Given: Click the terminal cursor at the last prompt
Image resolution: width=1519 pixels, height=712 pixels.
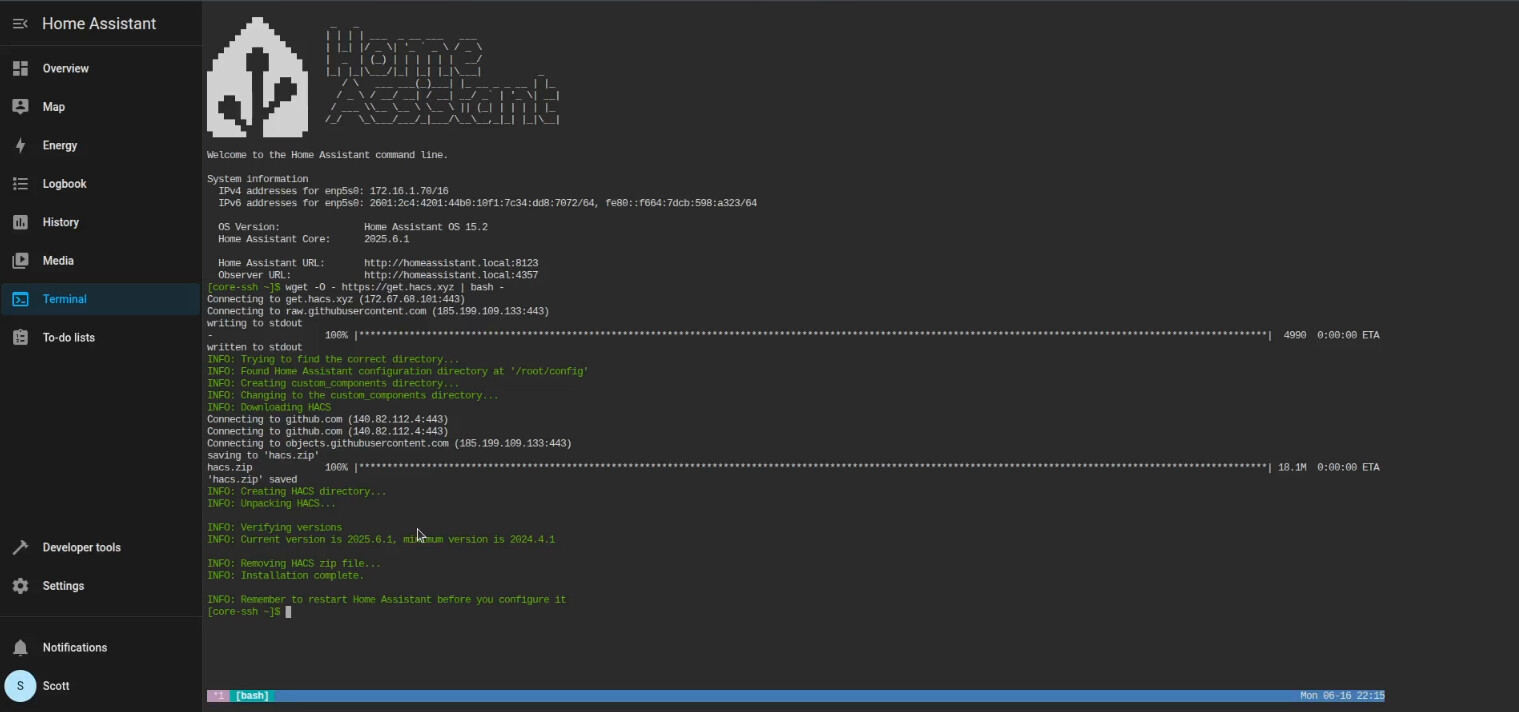Looking at the screenshot, I should tap(288, 612).
